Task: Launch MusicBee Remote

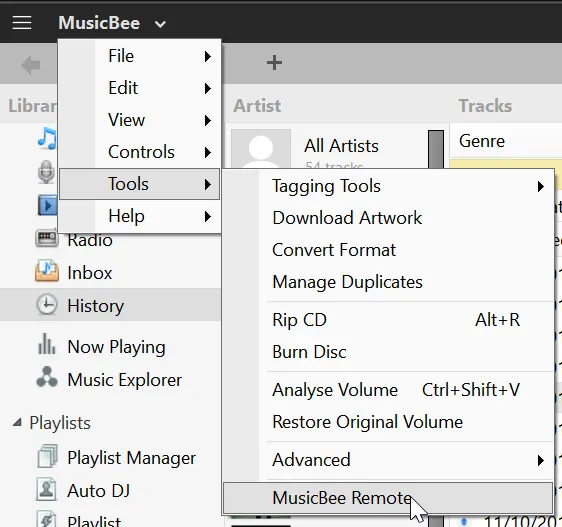Action: [x=388, y=498]
